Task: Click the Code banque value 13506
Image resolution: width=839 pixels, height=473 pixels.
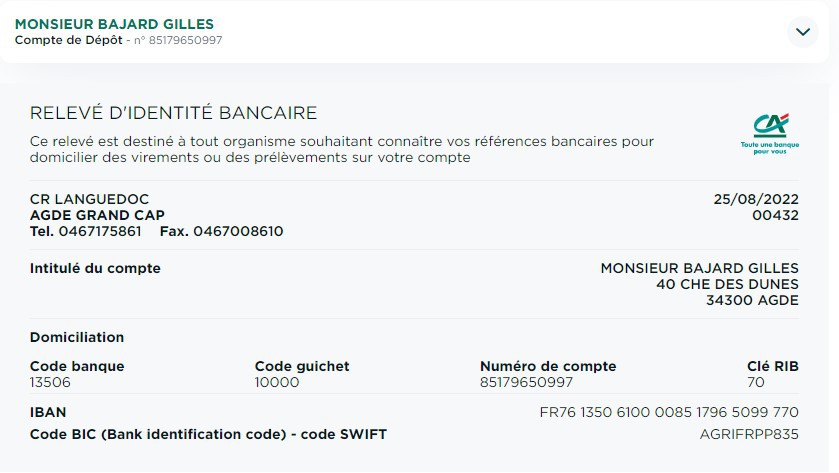Action: pyautogui.click(x=50, y=382)
